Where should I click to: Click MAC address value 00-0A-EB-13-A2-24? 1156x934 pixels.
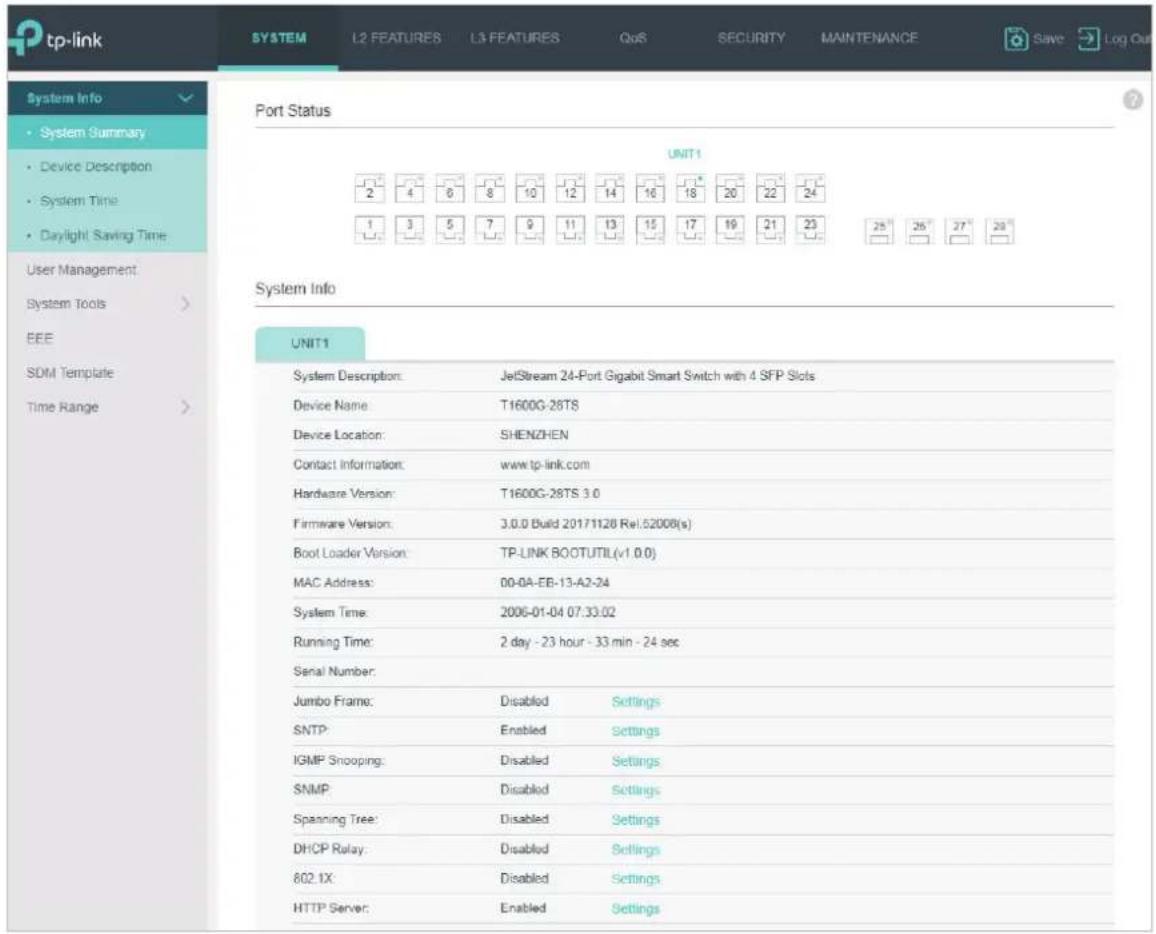click(554, 583)
